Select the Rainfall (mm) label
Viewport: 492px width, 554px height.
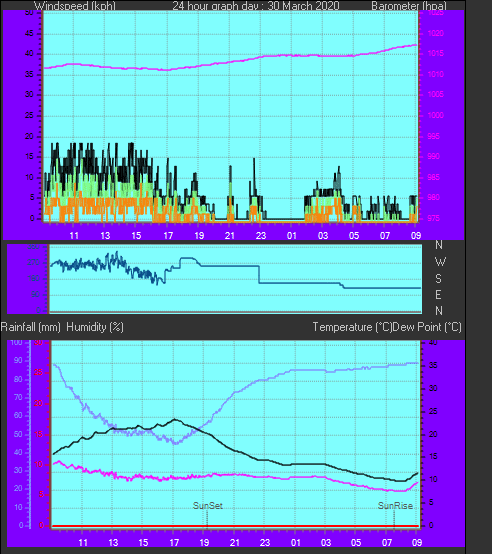30,327
